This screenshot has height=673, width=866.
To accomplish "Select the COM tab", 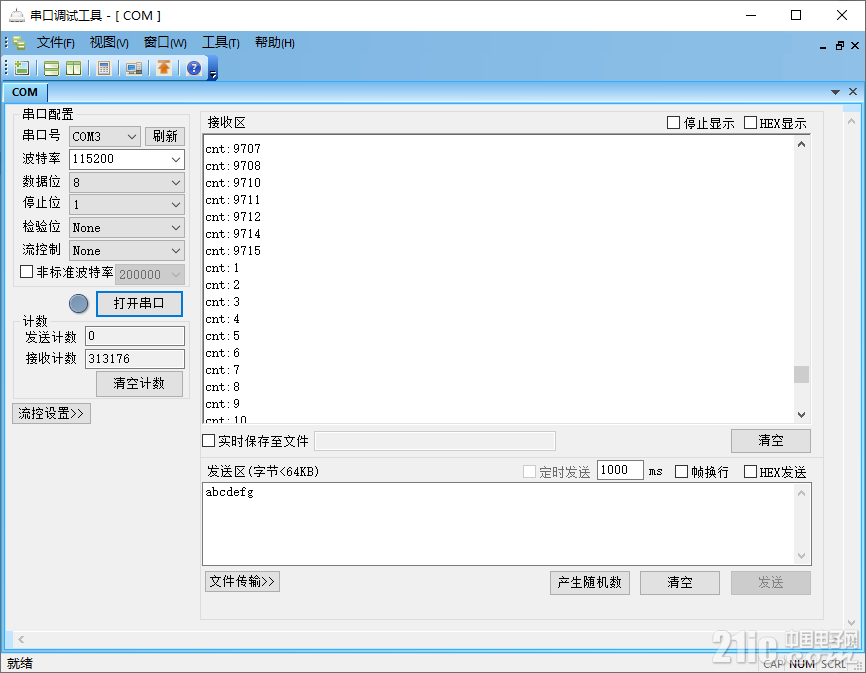I will click(25, 92).
